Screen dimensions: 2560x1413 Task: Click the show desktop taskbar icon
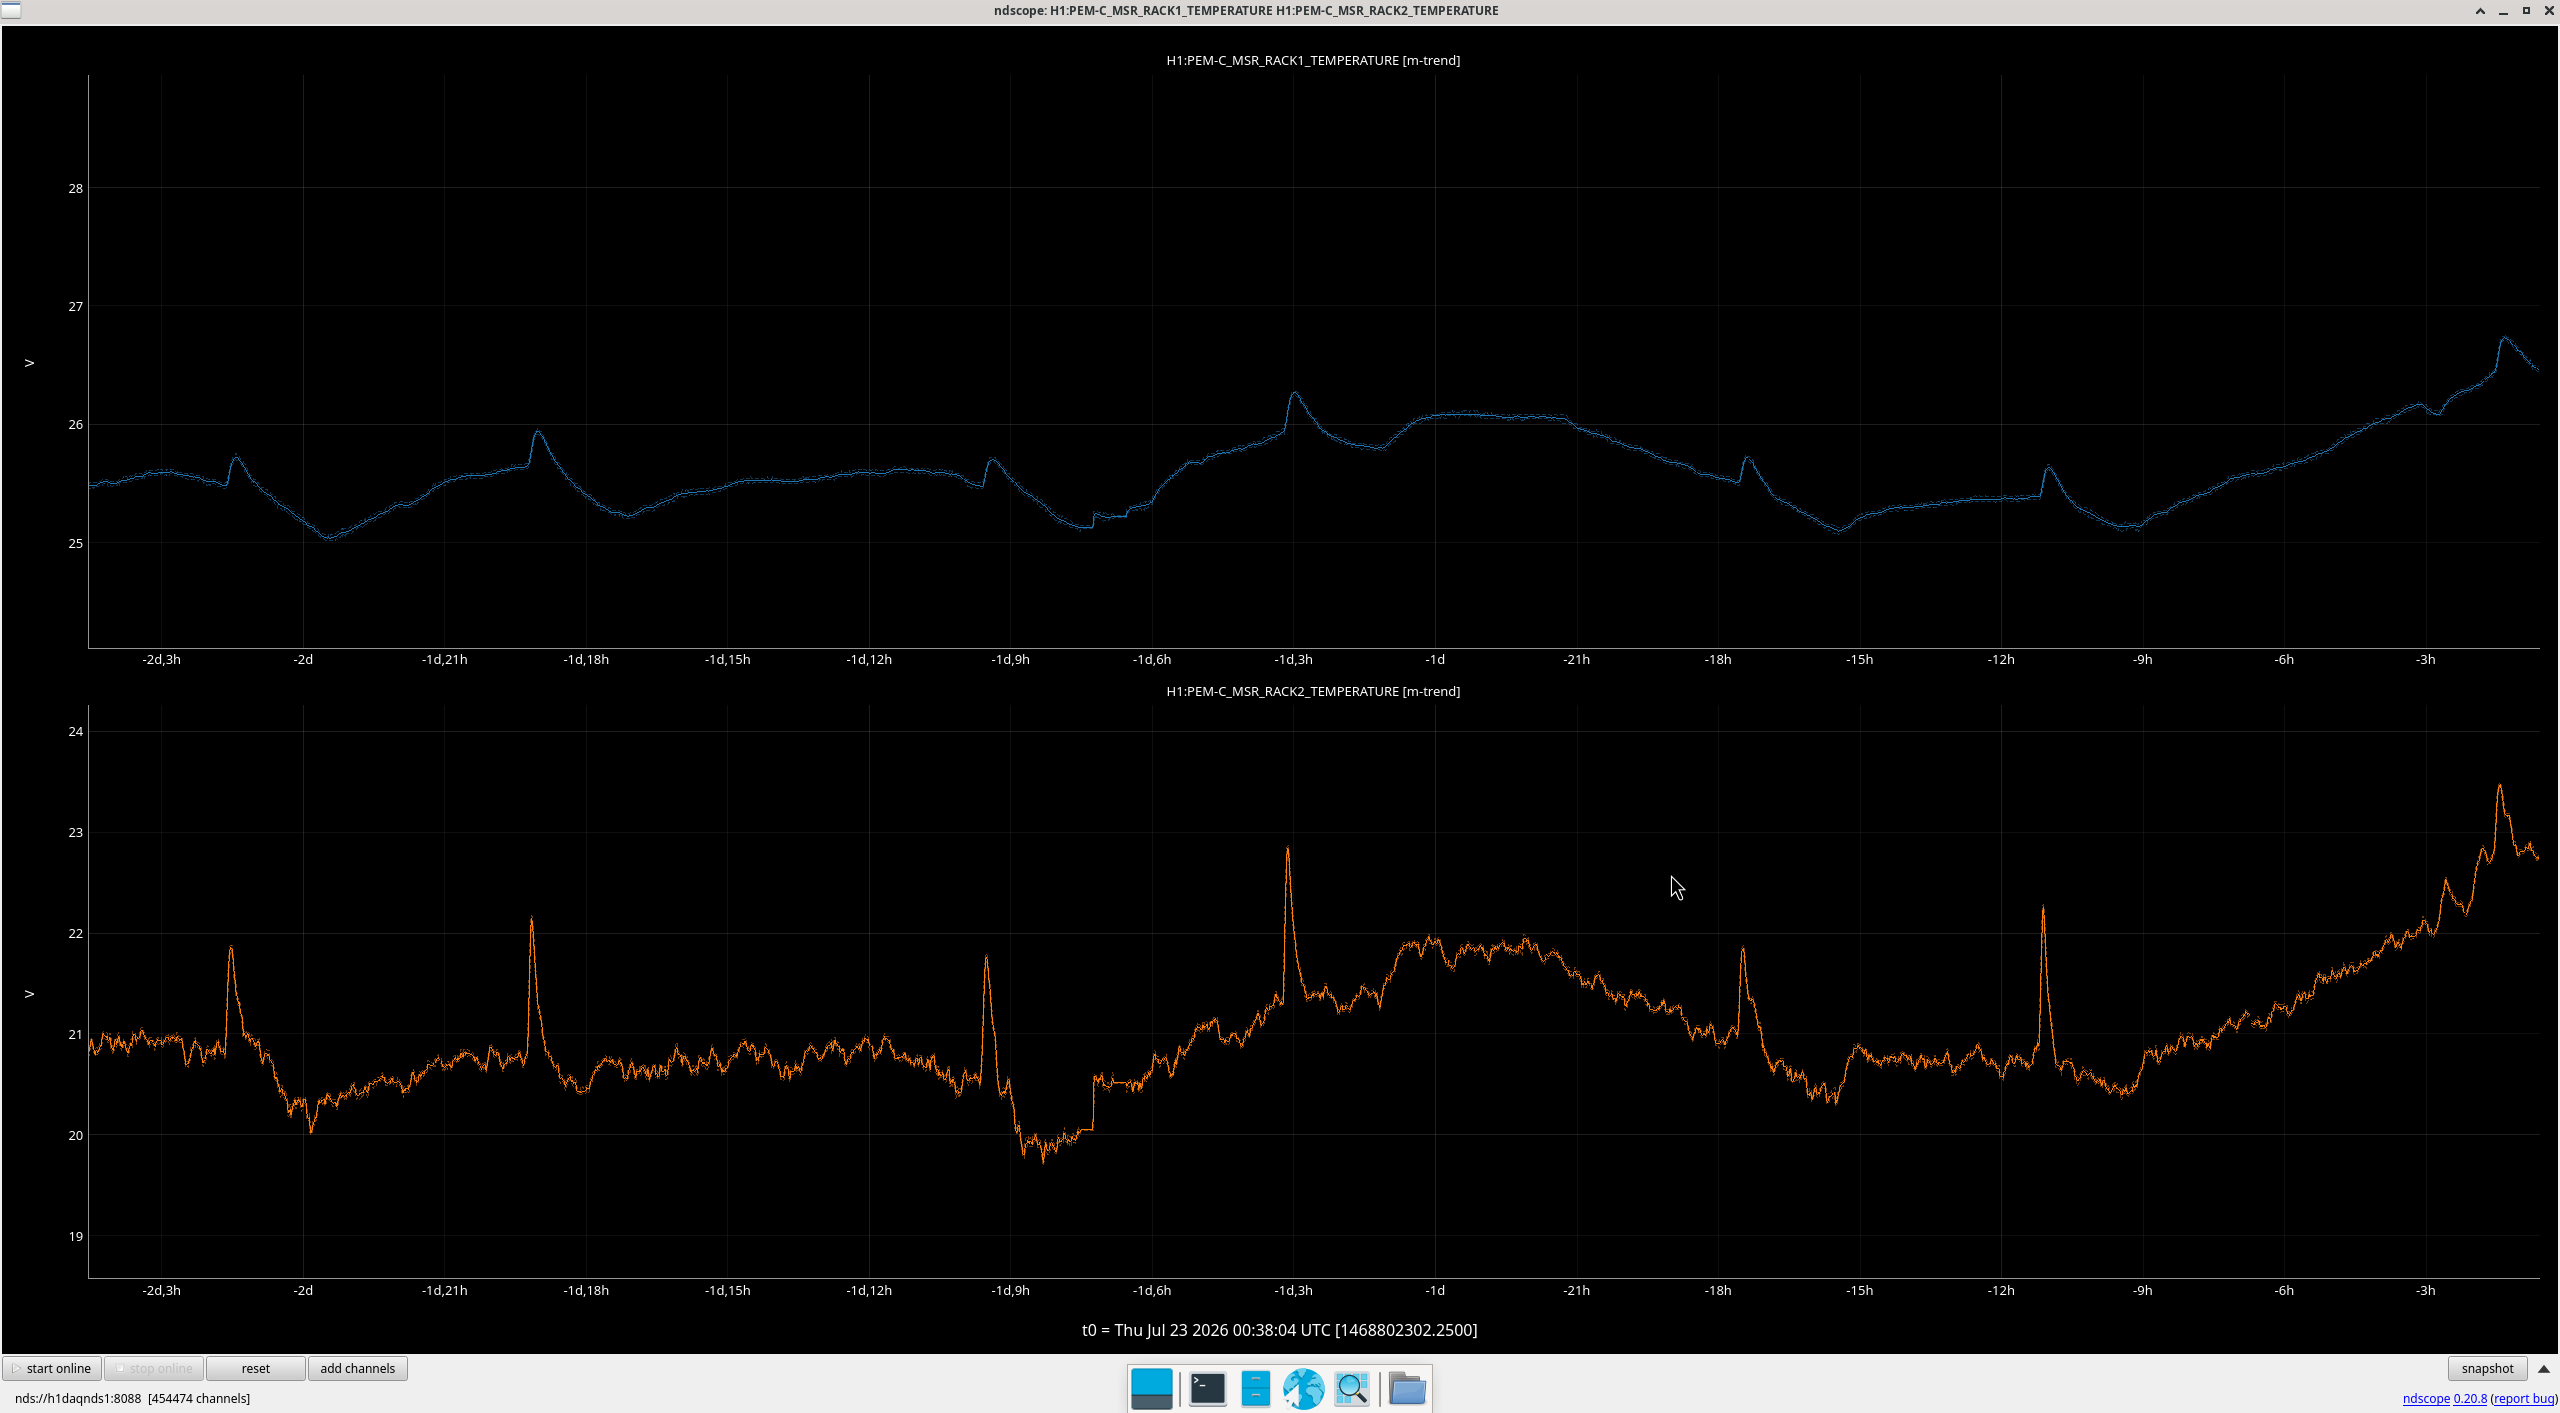pyautogui.click(x=1151, y=1388)
